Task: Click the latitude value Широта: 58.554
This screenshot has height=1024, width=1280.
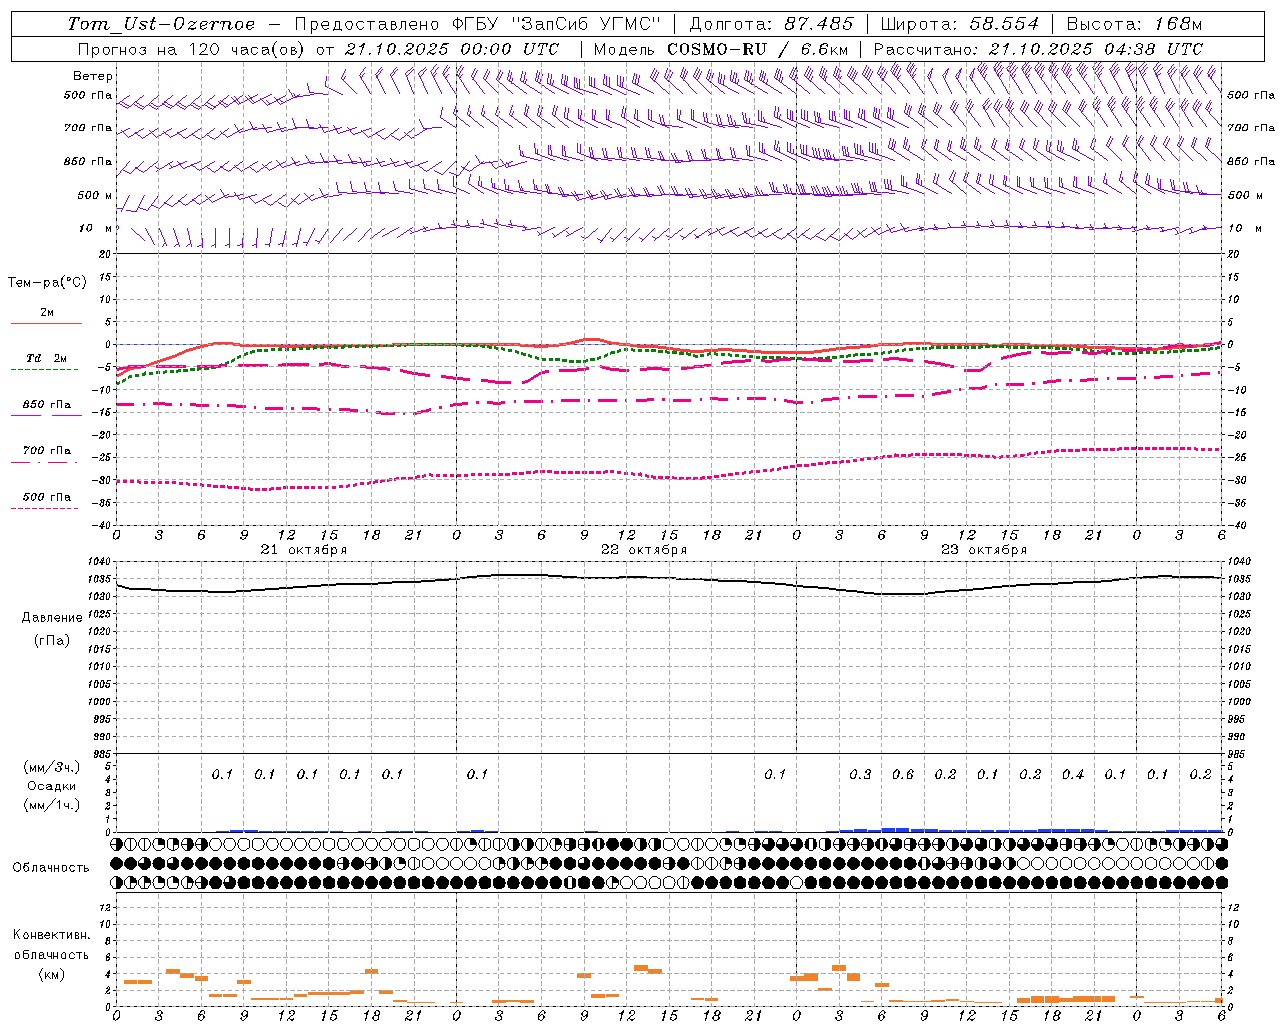Action: pos(960,24)
